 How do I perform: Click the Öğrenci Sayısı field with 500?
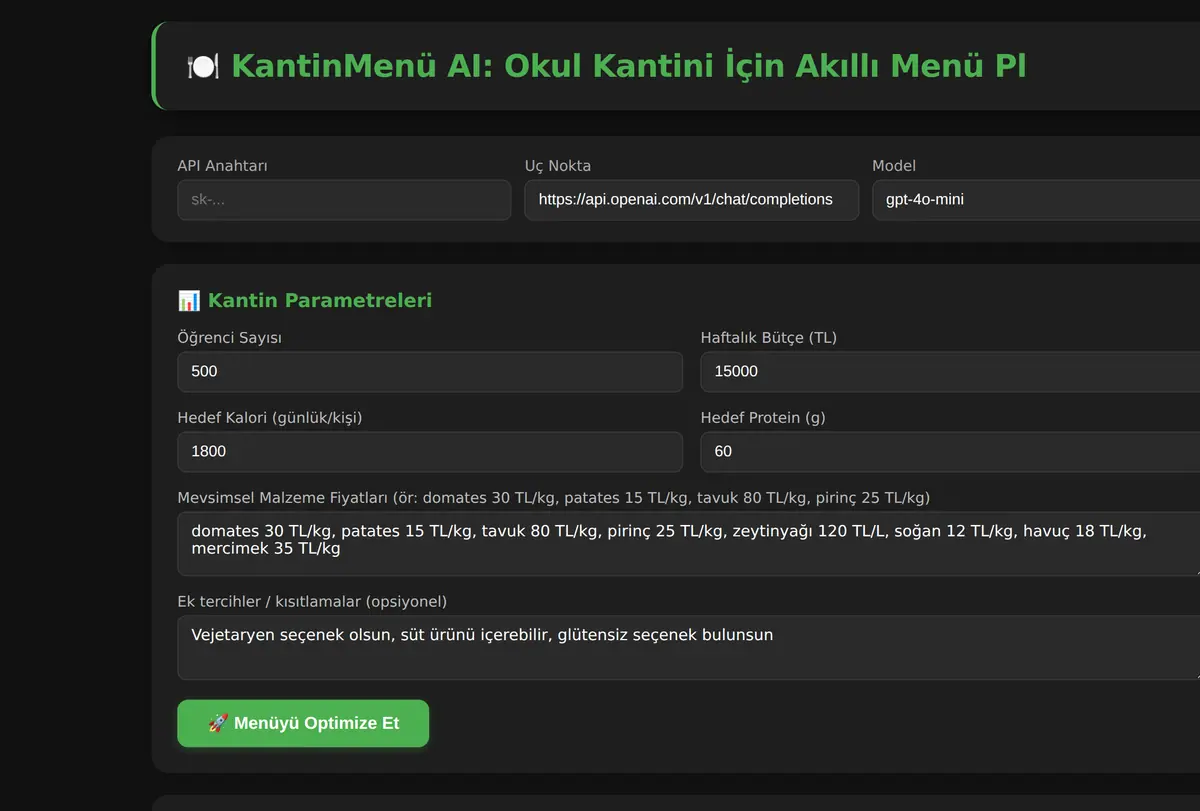pyautogui.click(x=430, y=372)
